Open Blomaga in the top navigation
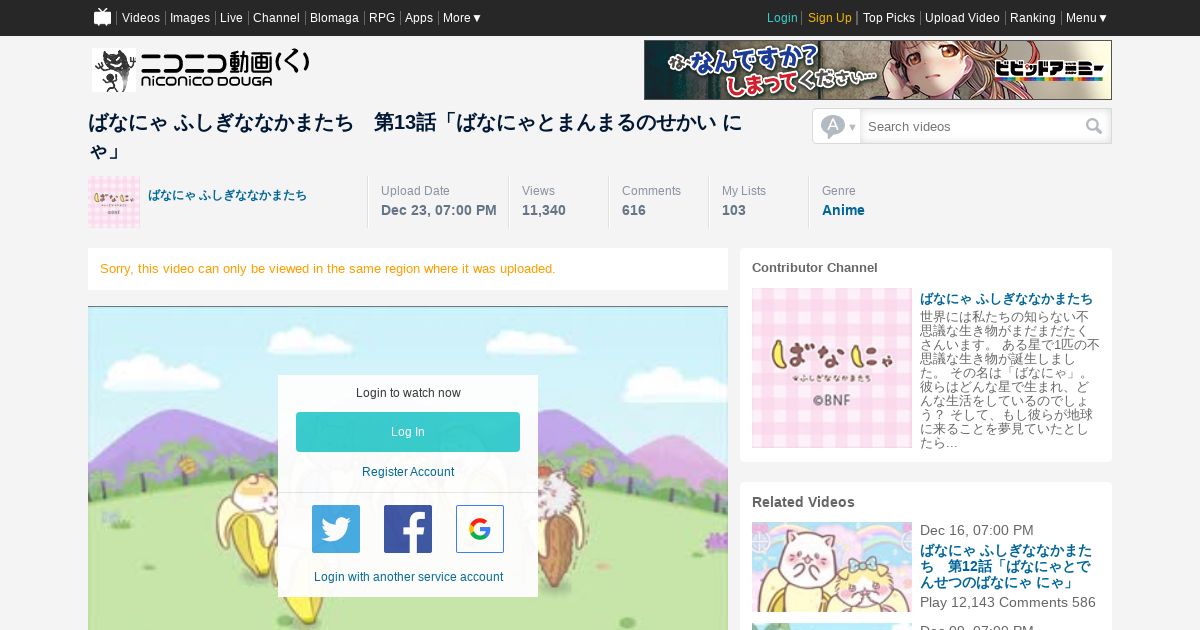This screenshot has width=1200, height=630. (334, 18)
